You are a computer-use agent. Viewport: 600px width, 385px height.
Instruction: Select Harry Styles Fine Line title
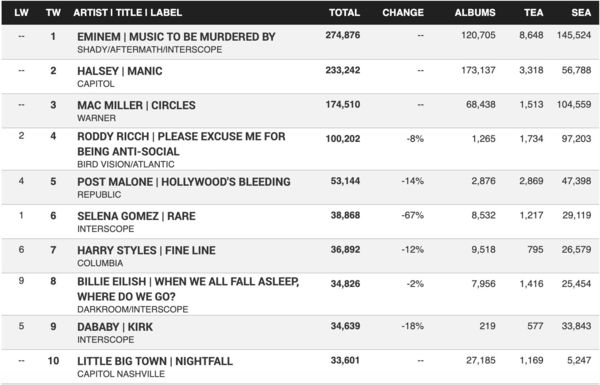(146, 251)
